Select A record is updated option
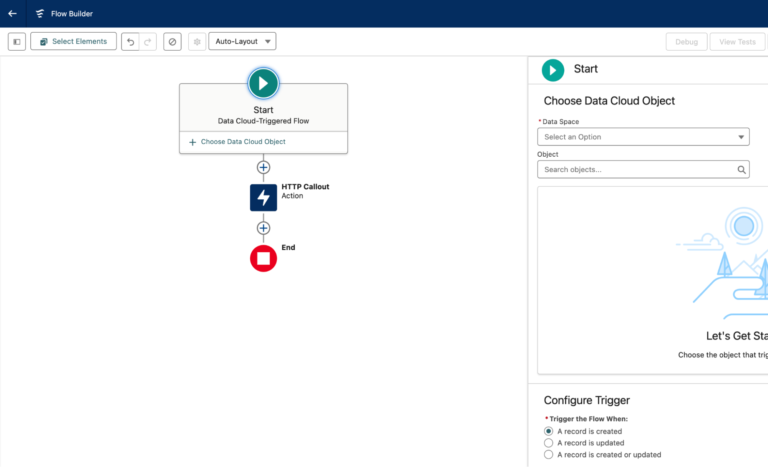 [549, 443]
